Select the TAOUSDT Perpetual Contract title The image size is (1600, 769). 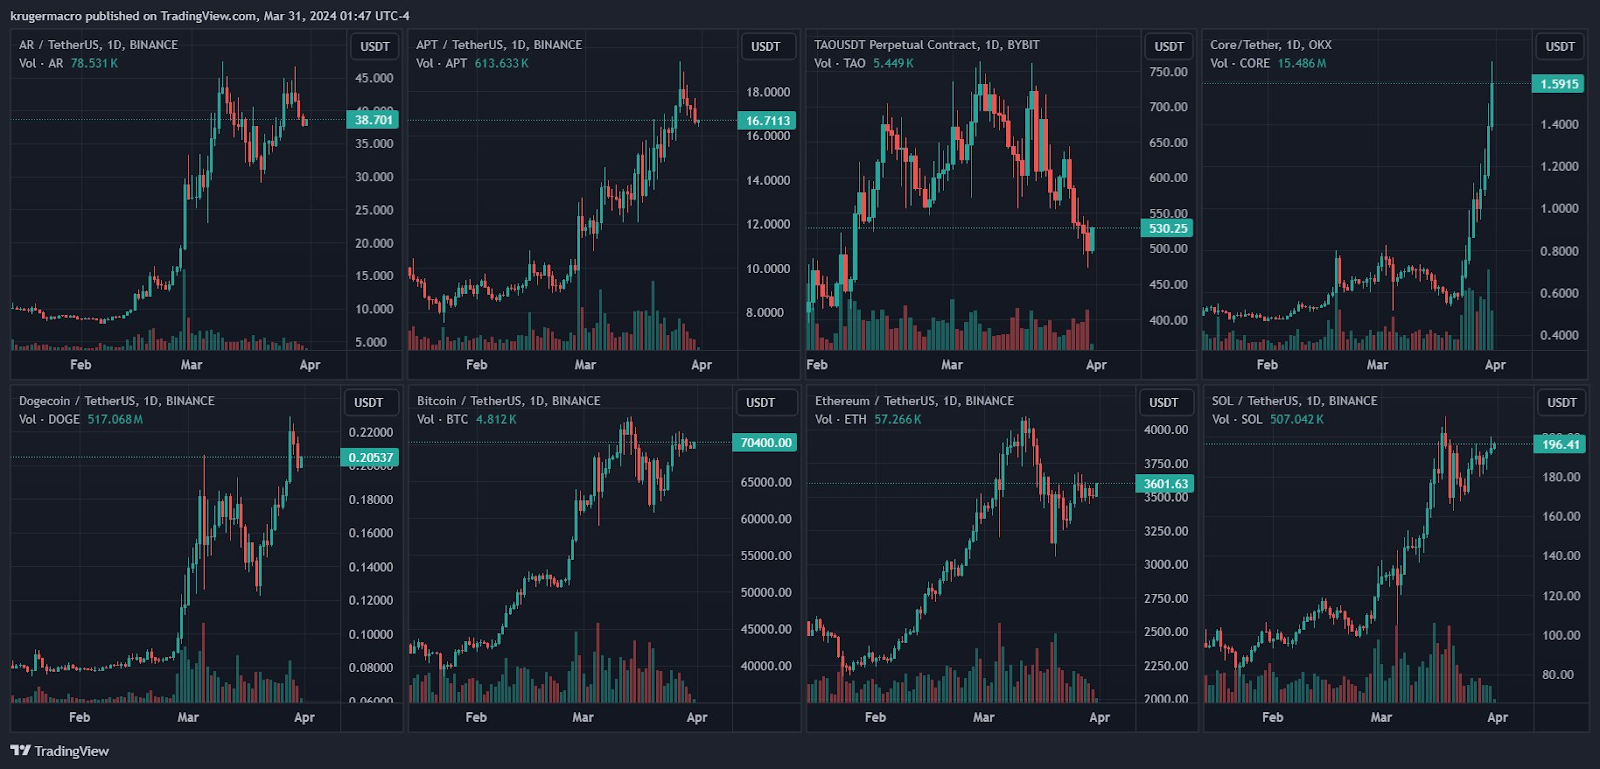point(926,45)
